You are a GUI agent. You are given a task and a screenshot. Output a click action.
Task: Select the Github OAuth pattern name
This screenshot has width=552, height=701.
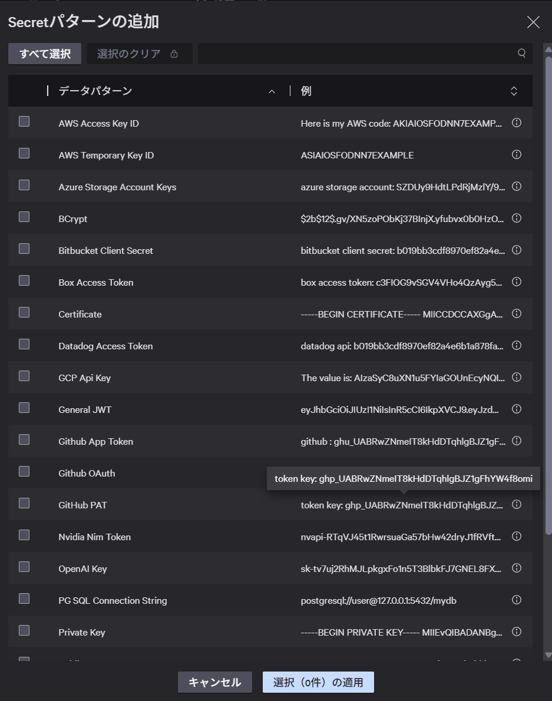87,473
